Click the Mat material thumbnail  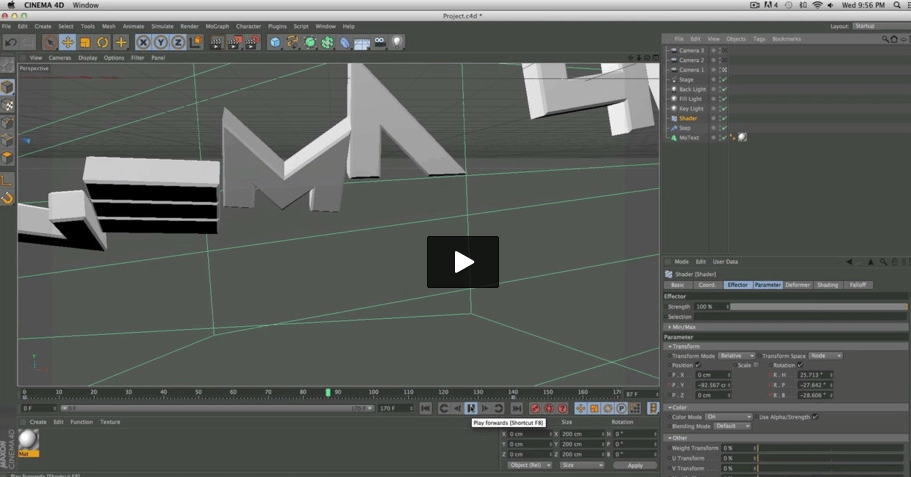(28, 443)
